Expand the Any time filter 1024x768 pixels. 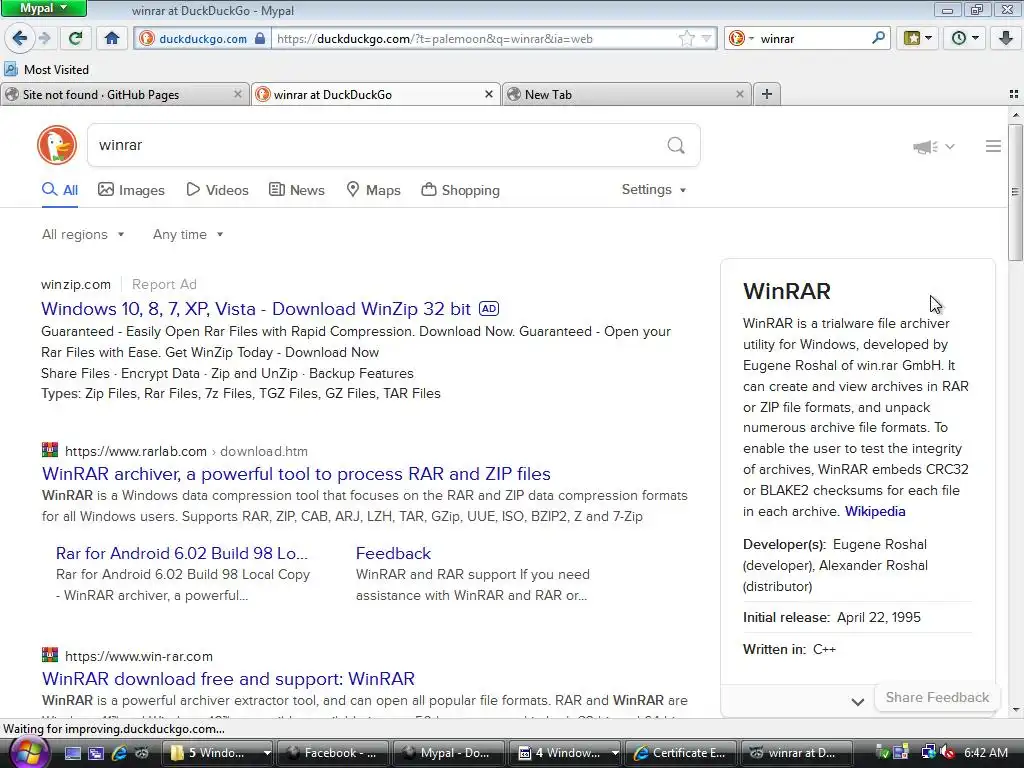tap(188, 234)
